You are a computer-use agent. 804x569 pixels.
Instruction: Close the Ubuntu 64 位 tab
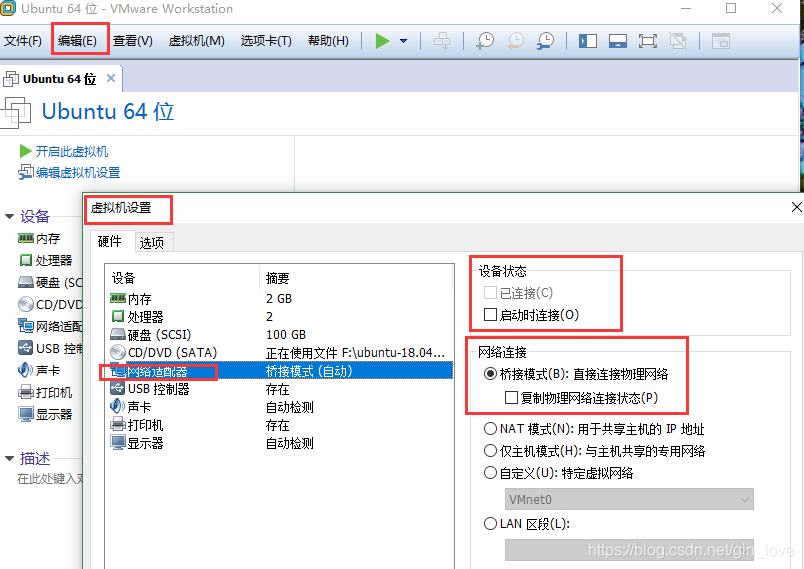tap(111, 78)
